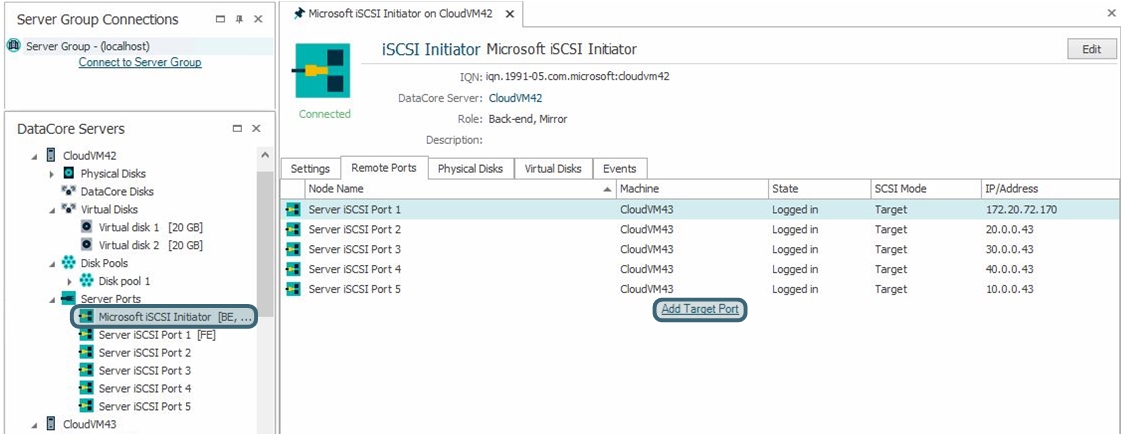
Task: Select the DataCore Disks icon in tree
Action: click(69, 191)
